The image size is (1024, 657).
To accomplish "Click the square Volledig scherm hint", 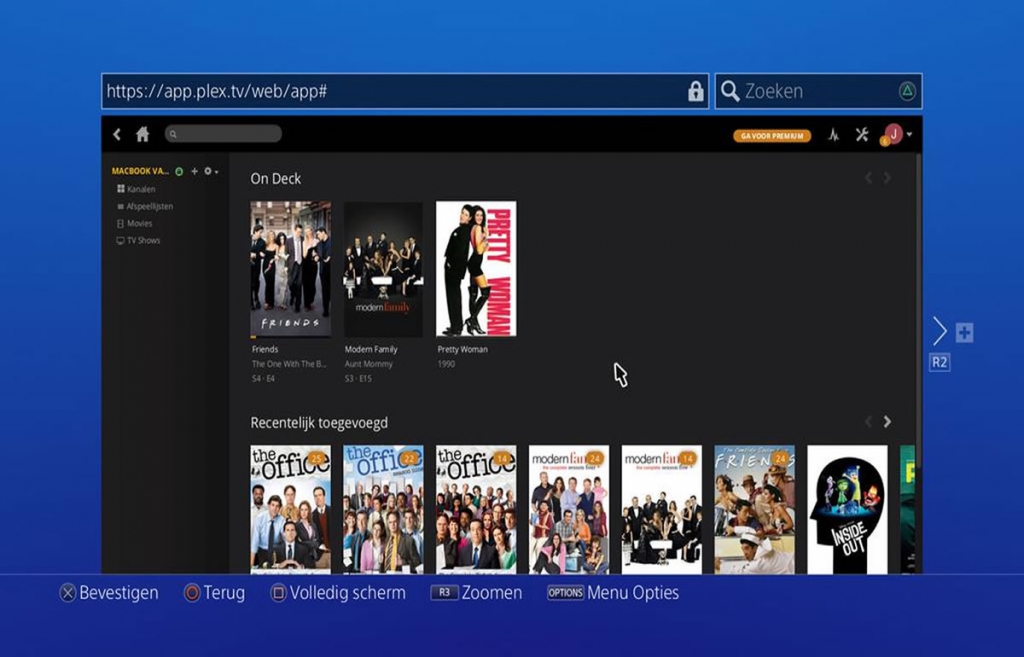I will (338, 593).
